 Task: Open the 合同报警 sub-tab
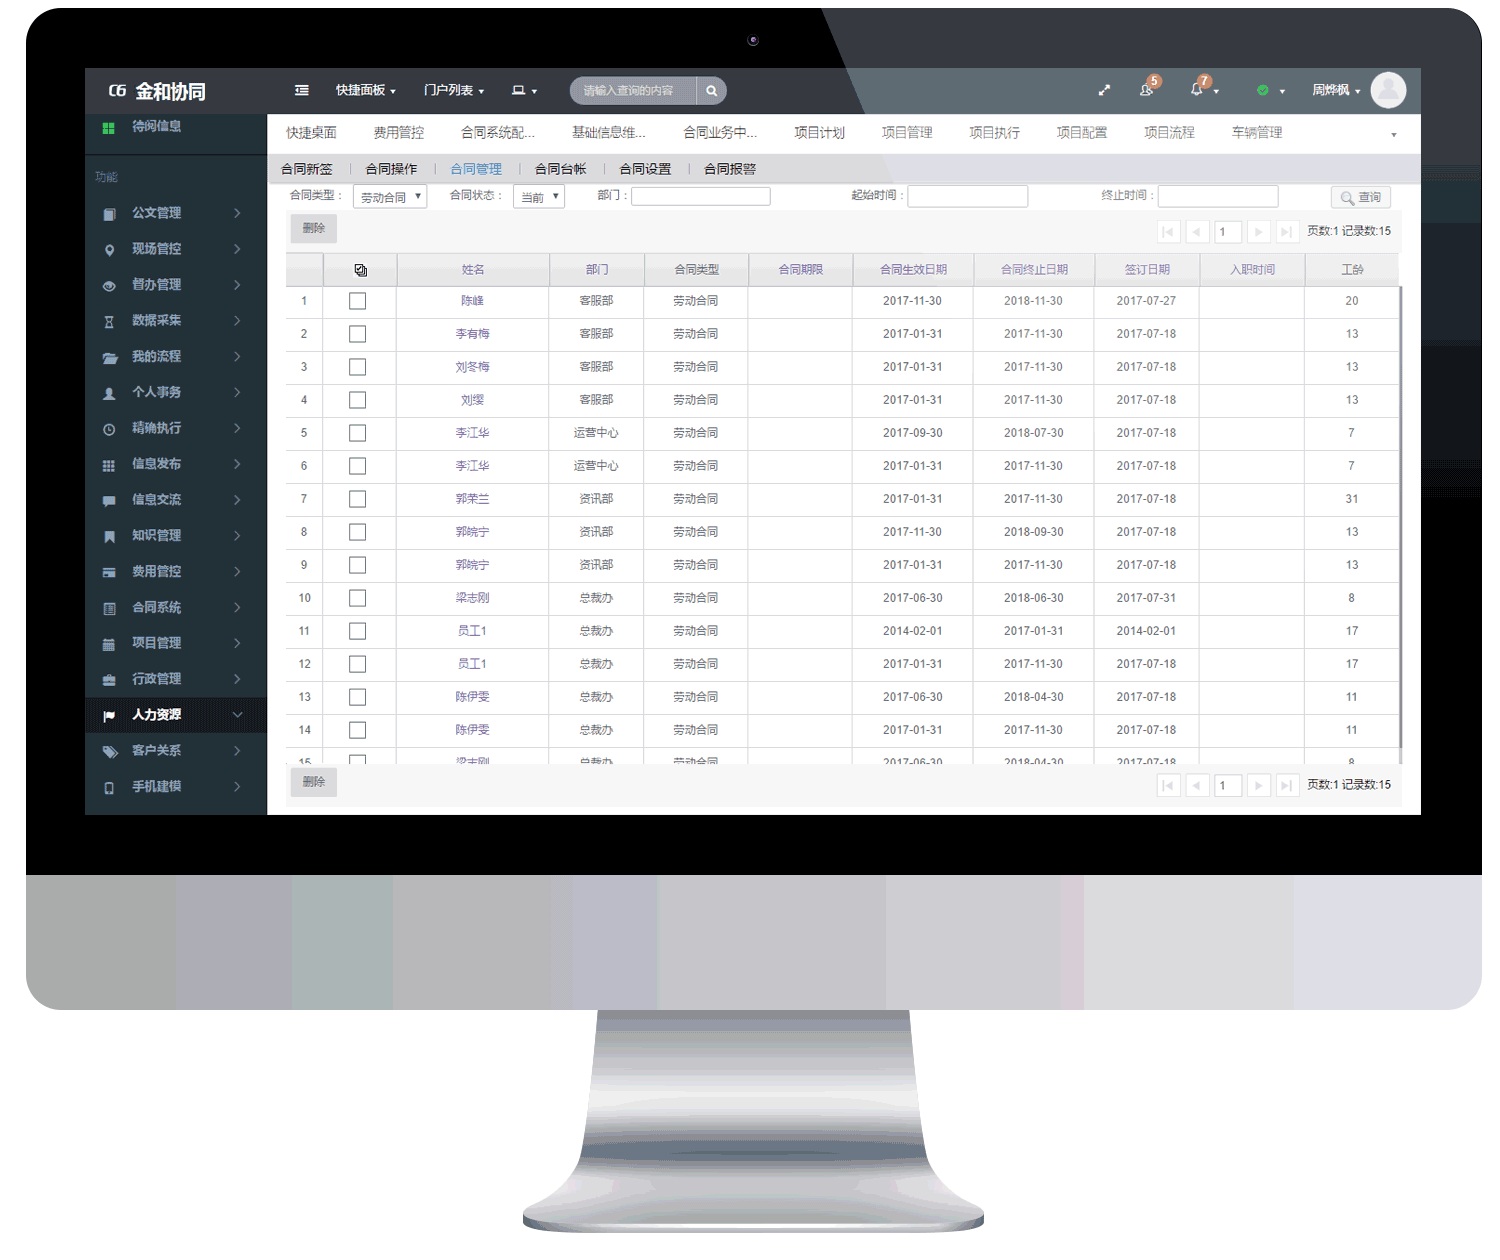click(730, 169)
